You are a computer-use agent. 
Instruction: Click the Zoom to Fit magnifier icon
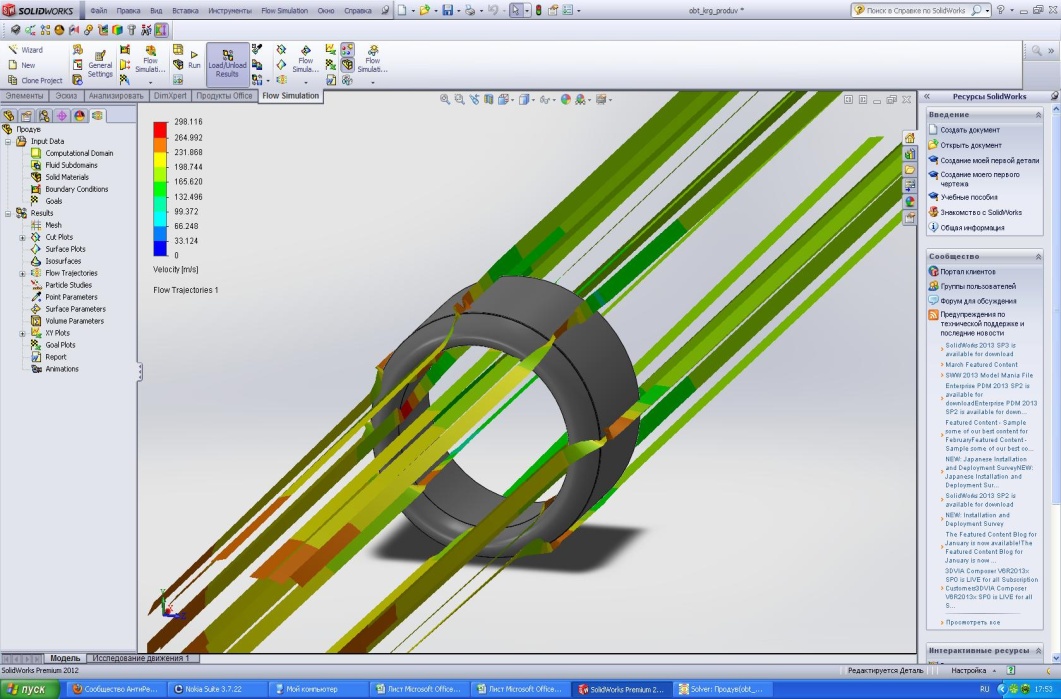445,99
